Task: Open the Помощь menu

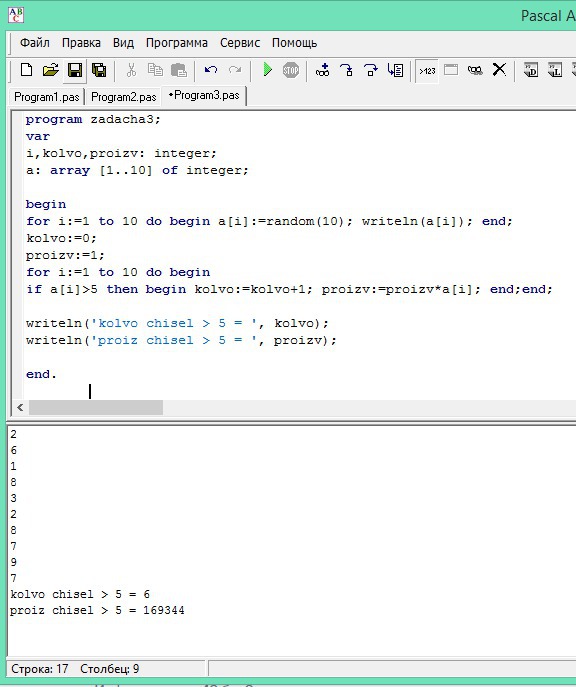Action: (294, 42)
